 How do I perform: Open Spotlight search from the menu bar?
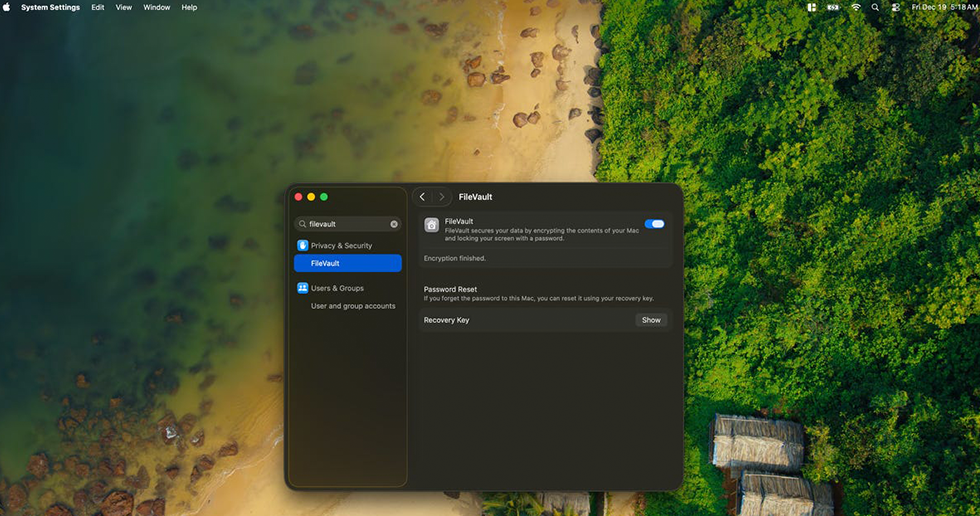(x=875, y=7)
